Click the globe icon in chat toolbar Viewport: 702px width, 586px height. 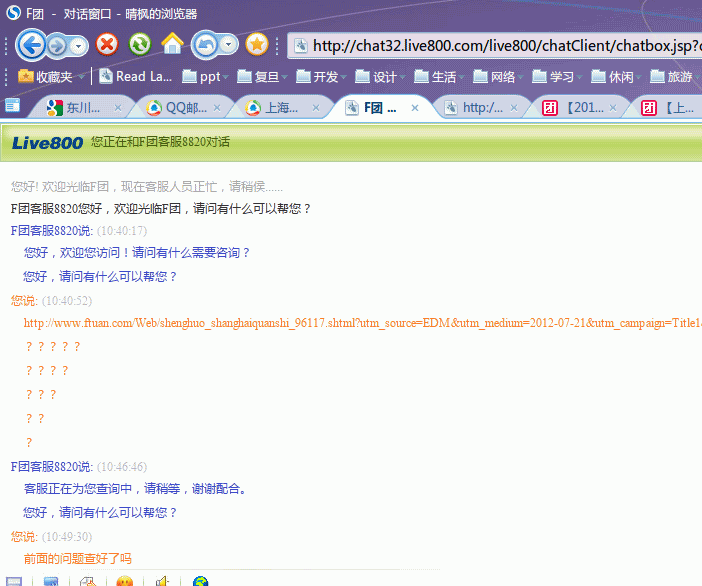pos(200,581)
